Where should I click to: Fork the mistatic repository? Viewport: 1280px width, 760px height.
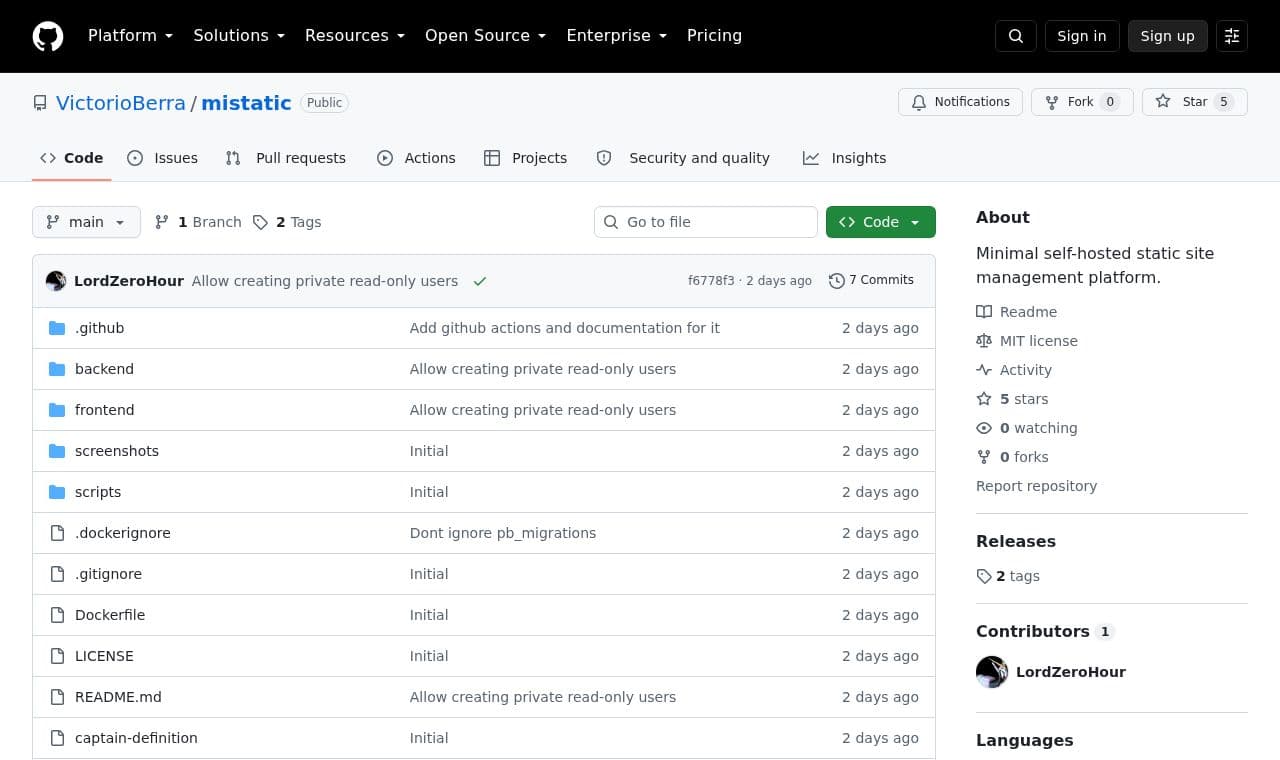click(x=1082, y=102)
